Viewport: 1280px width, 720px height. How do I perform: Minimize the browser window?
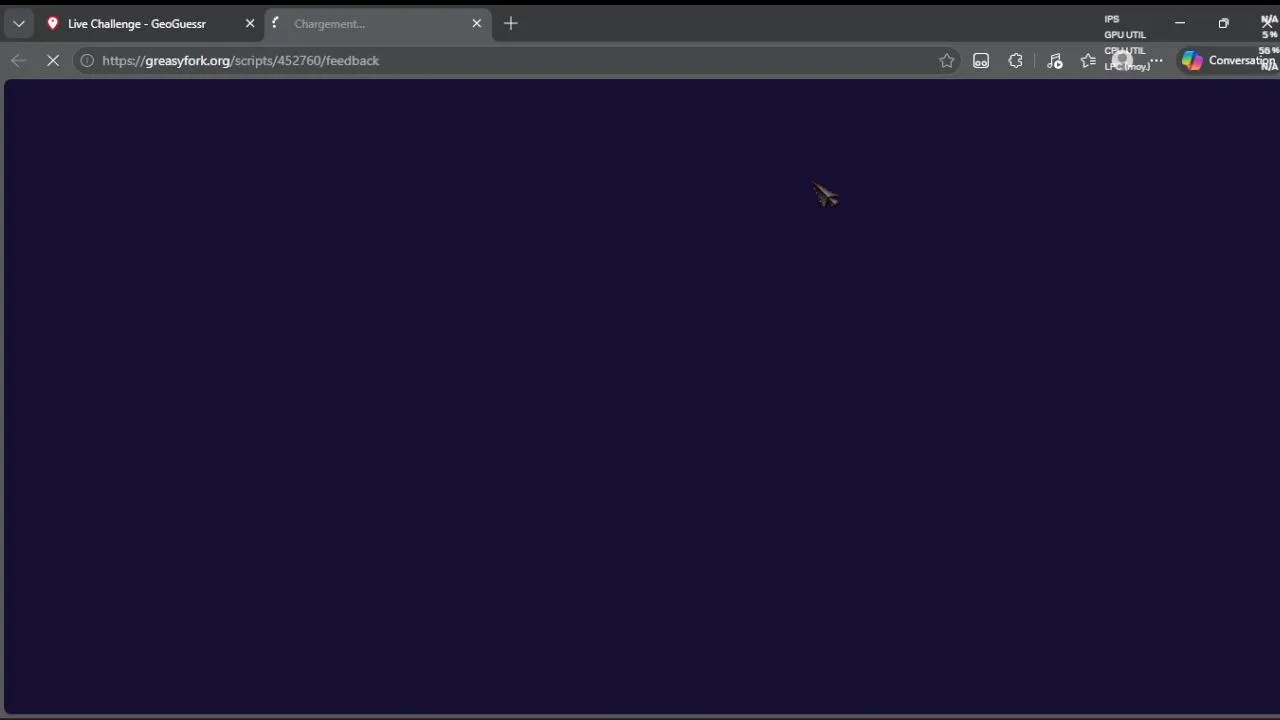pos(1180,23)
